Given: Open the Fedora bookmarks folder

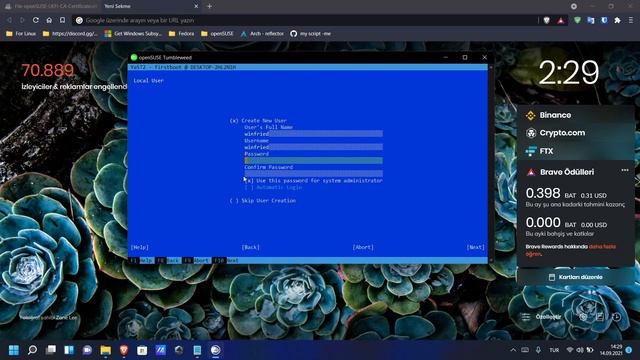Looking at the screenshot, I should 182,33.
